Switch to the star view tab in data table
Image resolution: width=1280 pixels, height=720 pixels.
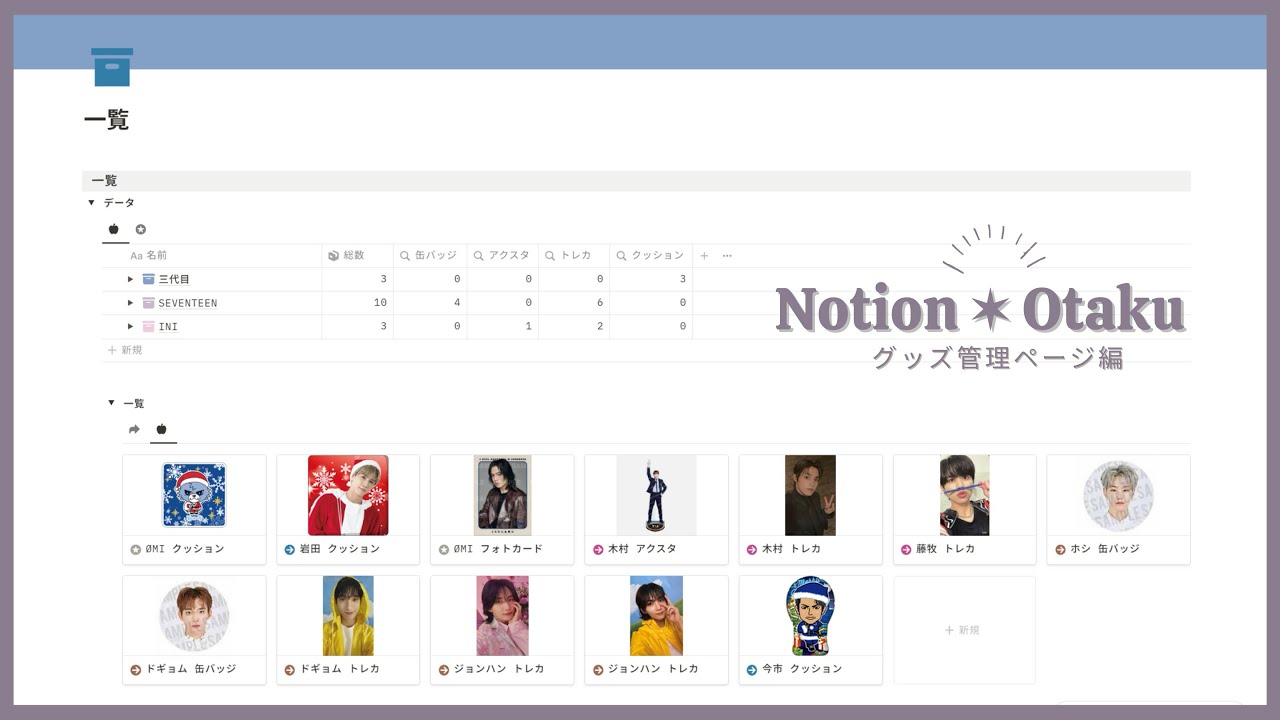click(x=141, y=229)
